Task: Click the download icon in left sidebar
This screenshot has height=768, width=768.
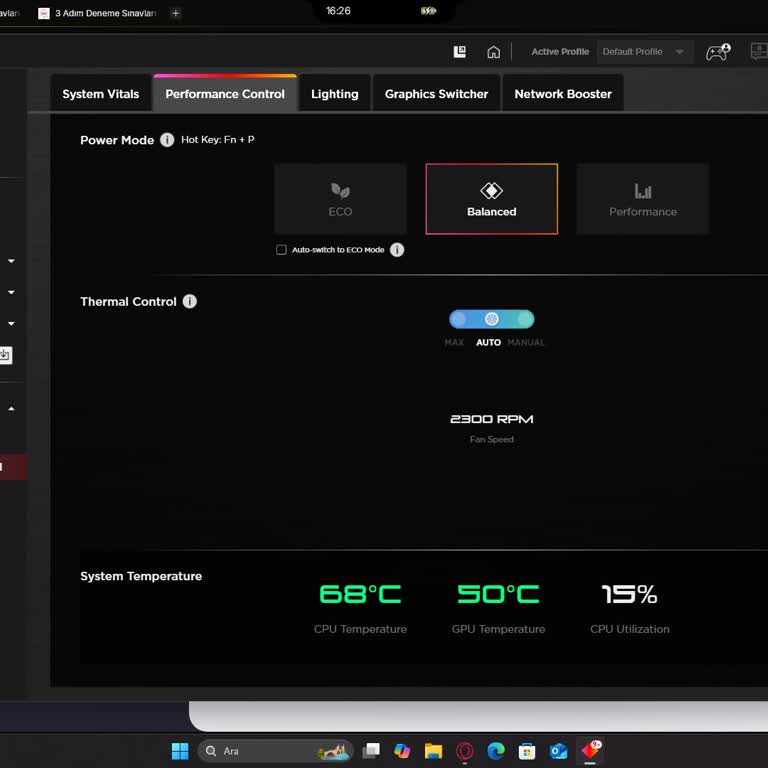Action: (x=5, y=355)
